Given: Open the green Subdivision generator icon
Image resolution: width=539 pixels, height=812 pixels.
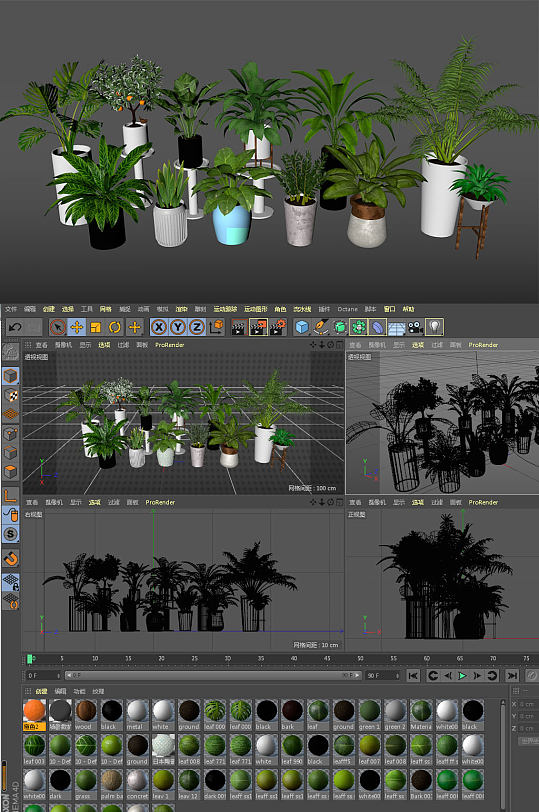Looking at the screenshot, I should pyautogui.click(x=340, y=327).
